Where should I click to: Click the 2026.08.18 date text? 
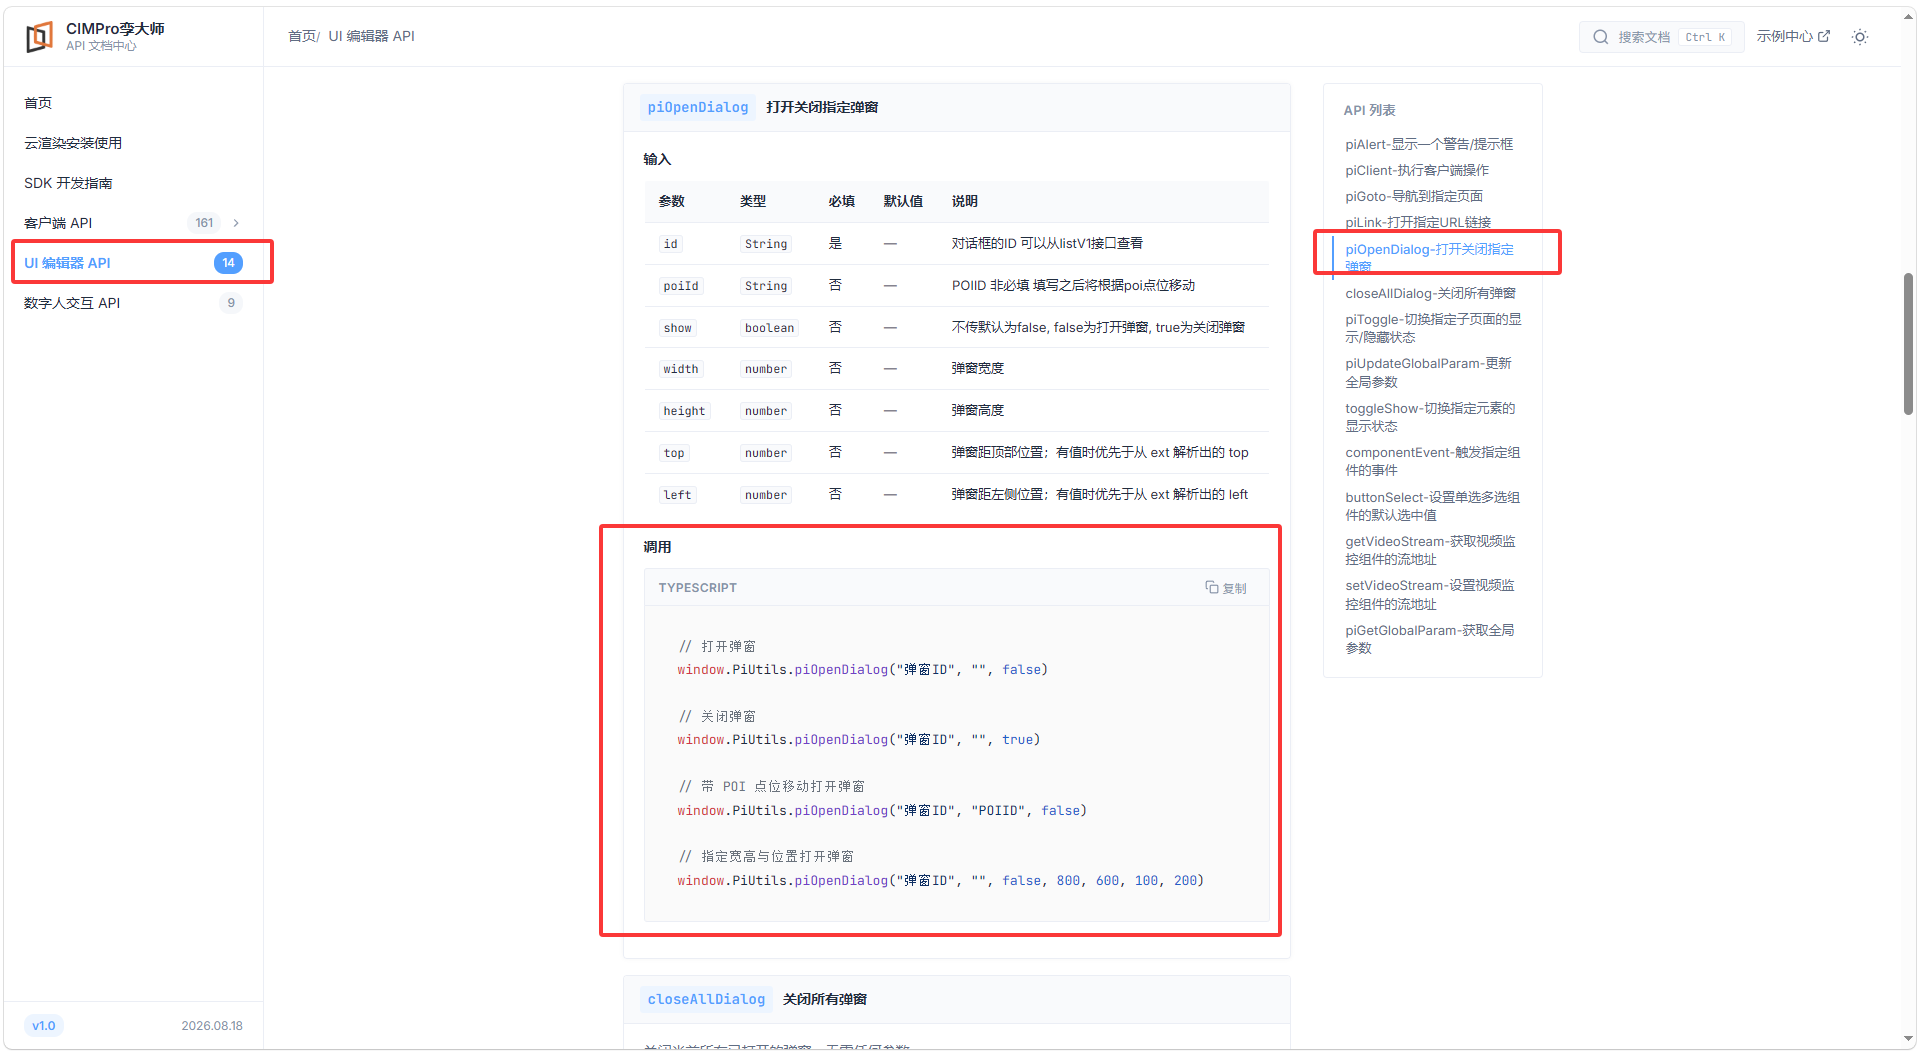212,1026
